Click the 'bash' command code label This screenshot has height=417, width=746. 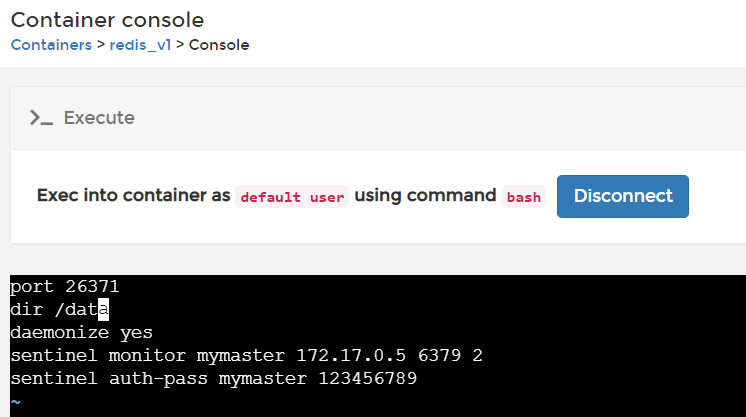(x=524, y=197)
